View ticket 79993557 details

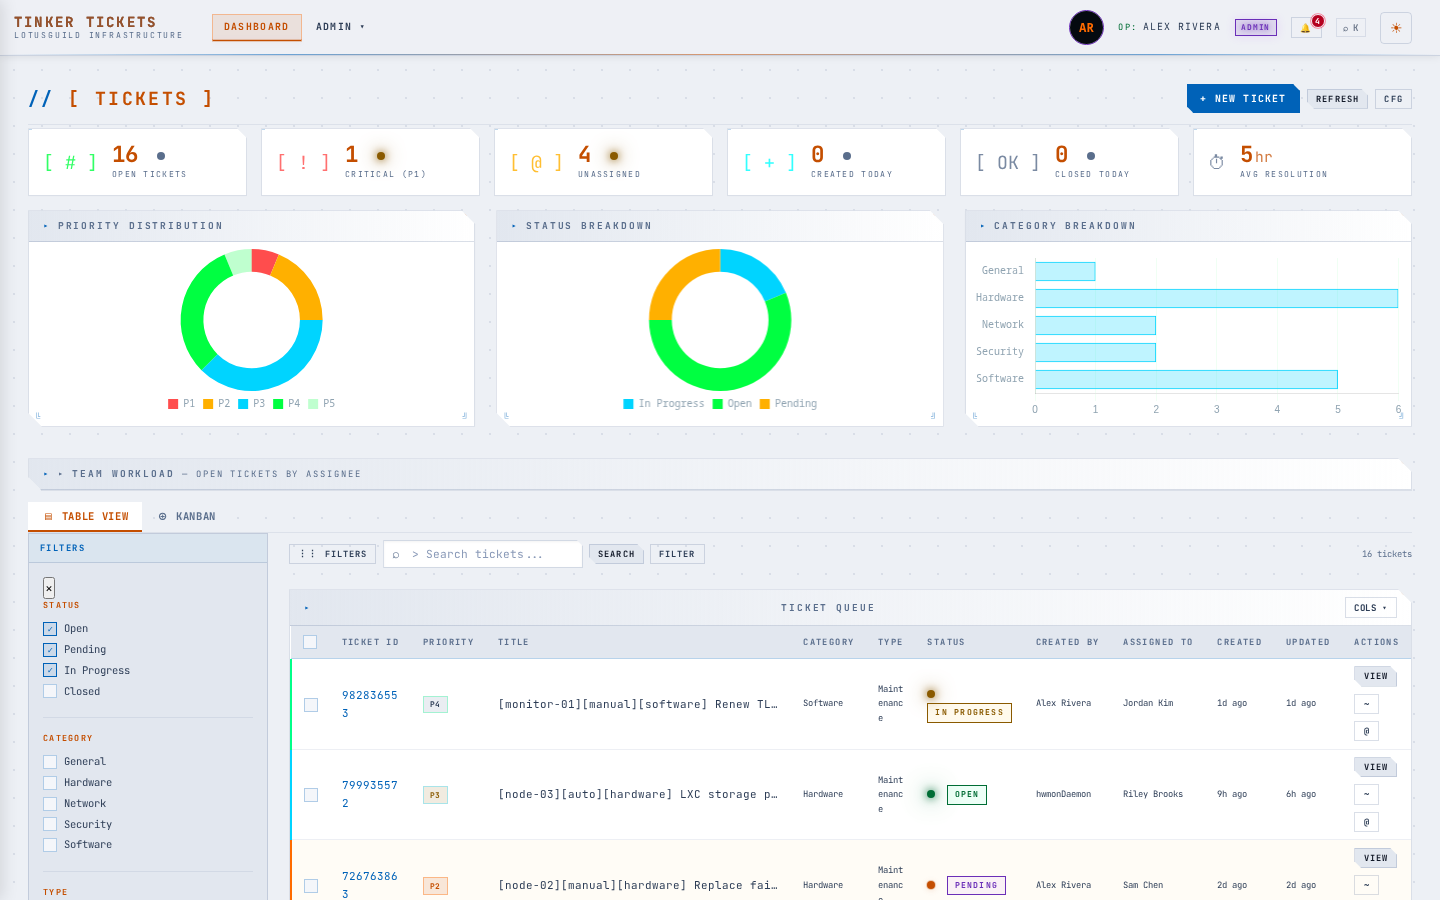1376,767
